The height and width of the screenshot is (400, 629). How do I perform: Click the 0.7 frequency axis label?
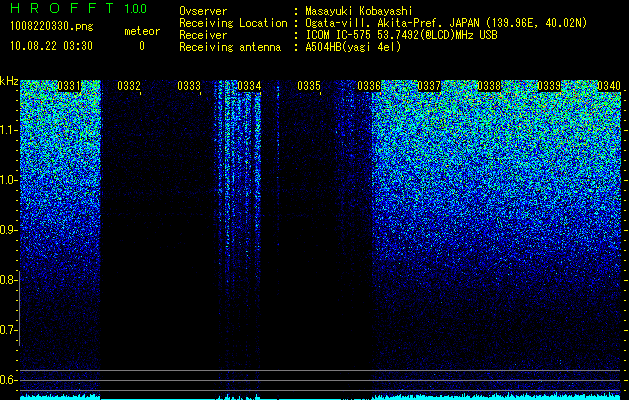[x=8, y=330]
